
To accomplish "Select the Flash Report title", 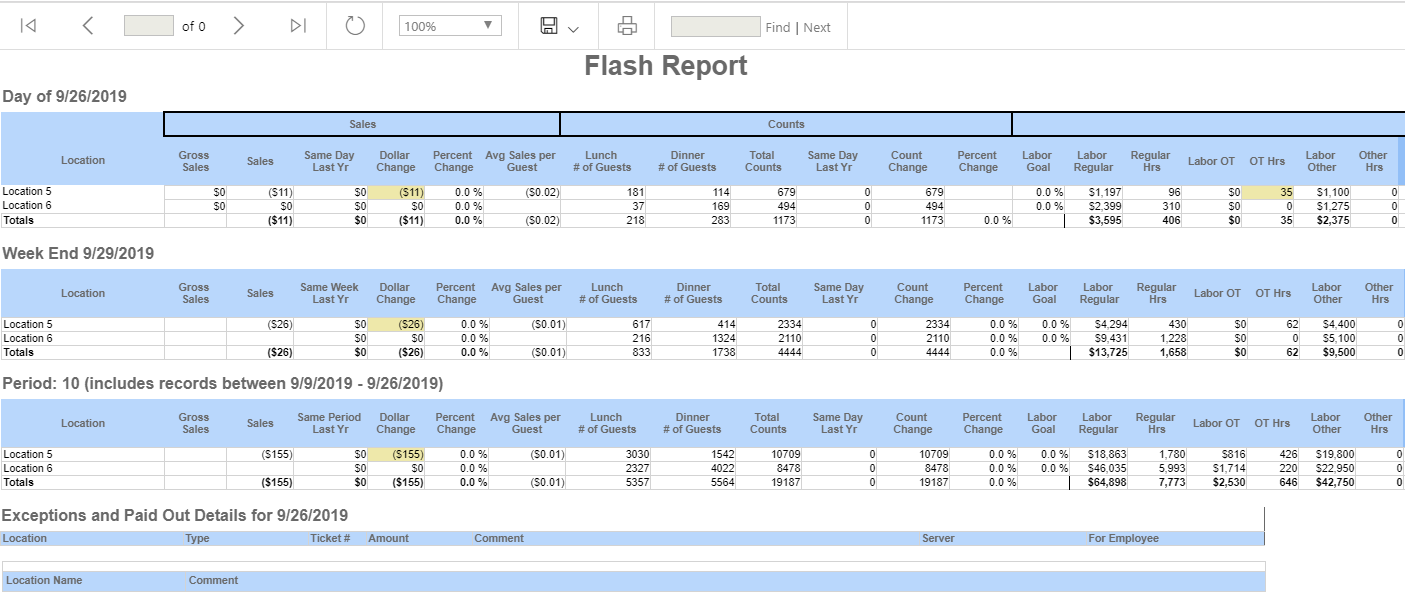I will coord(666,66).
